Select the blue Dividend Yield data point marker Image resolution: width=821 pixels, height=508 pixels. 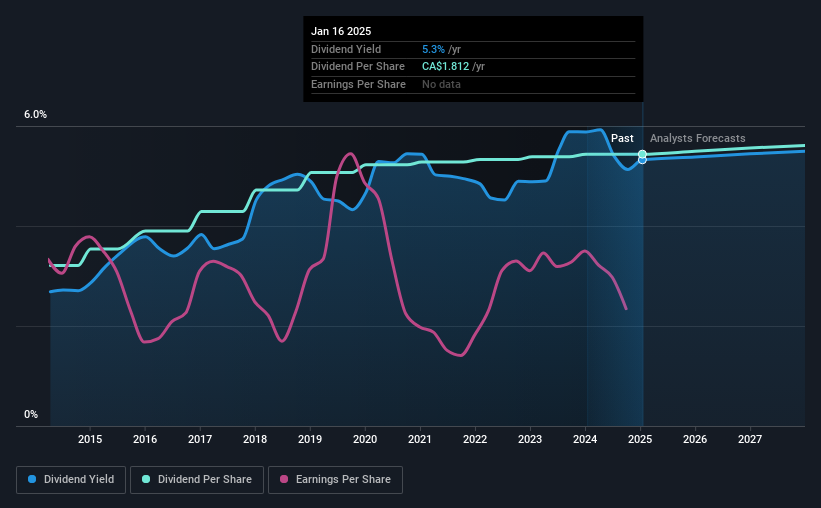[642, 160]
